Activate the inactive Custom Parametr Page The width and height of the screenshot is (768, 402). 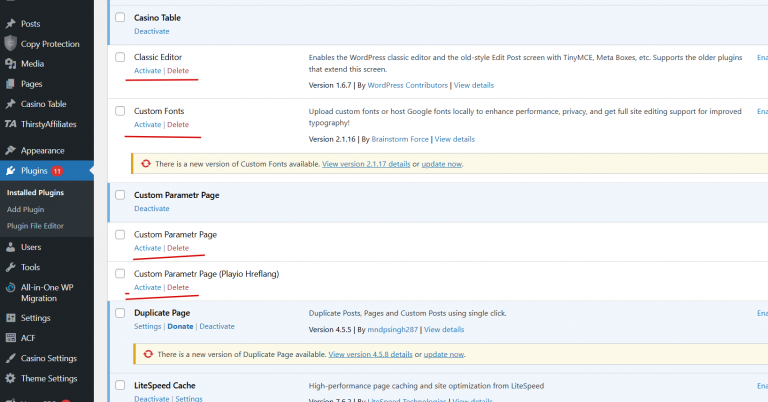pyautogui.click(x=147, y=248)
